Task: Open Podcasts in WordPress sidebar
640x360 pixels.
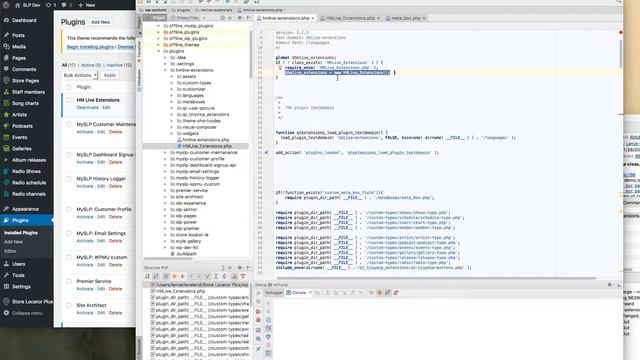Action: (22, 126)
